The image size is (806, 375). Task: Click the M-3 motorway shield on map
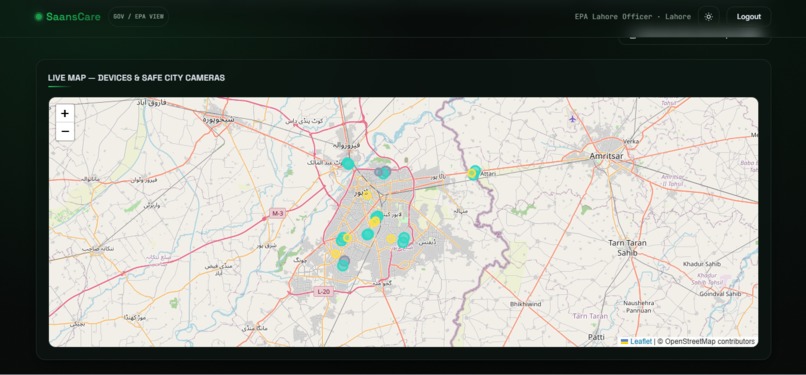(278, 213)
